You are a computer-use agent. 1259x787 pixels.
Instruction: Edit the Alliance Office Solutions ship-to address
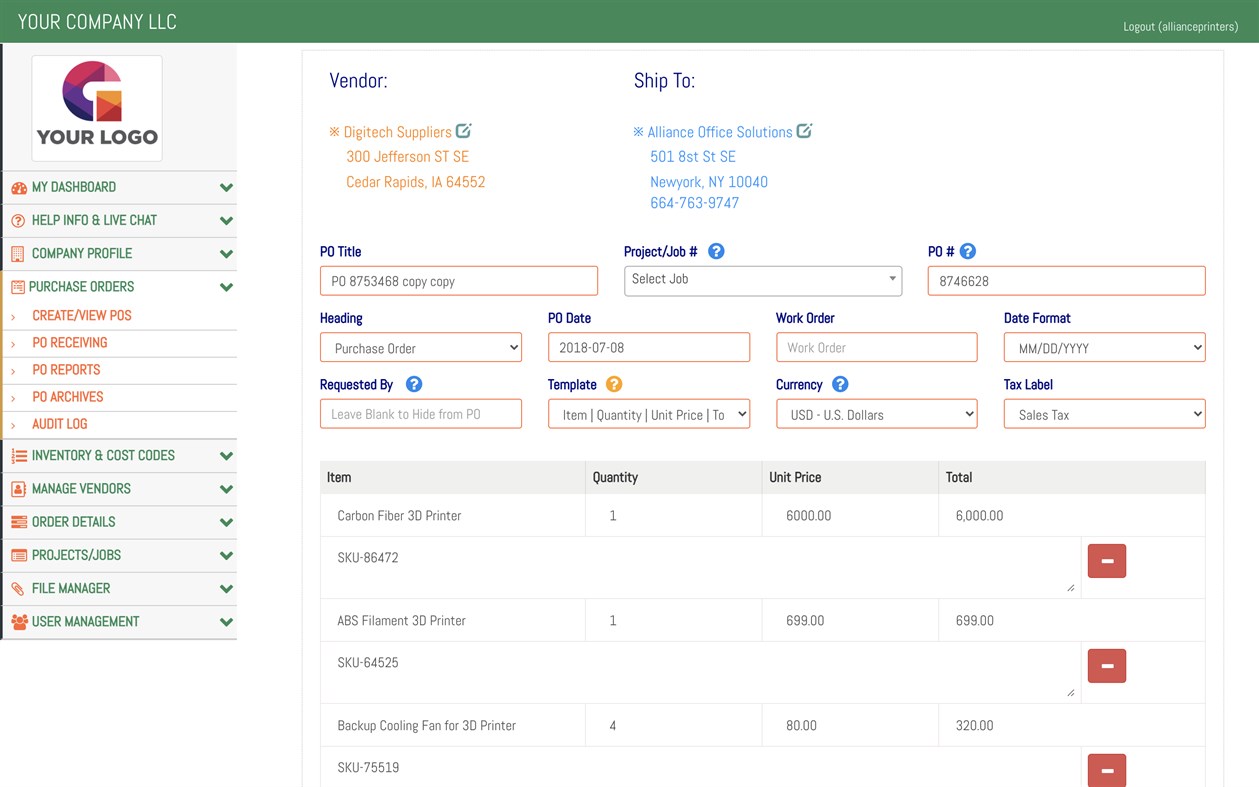[x=805, y=130]
